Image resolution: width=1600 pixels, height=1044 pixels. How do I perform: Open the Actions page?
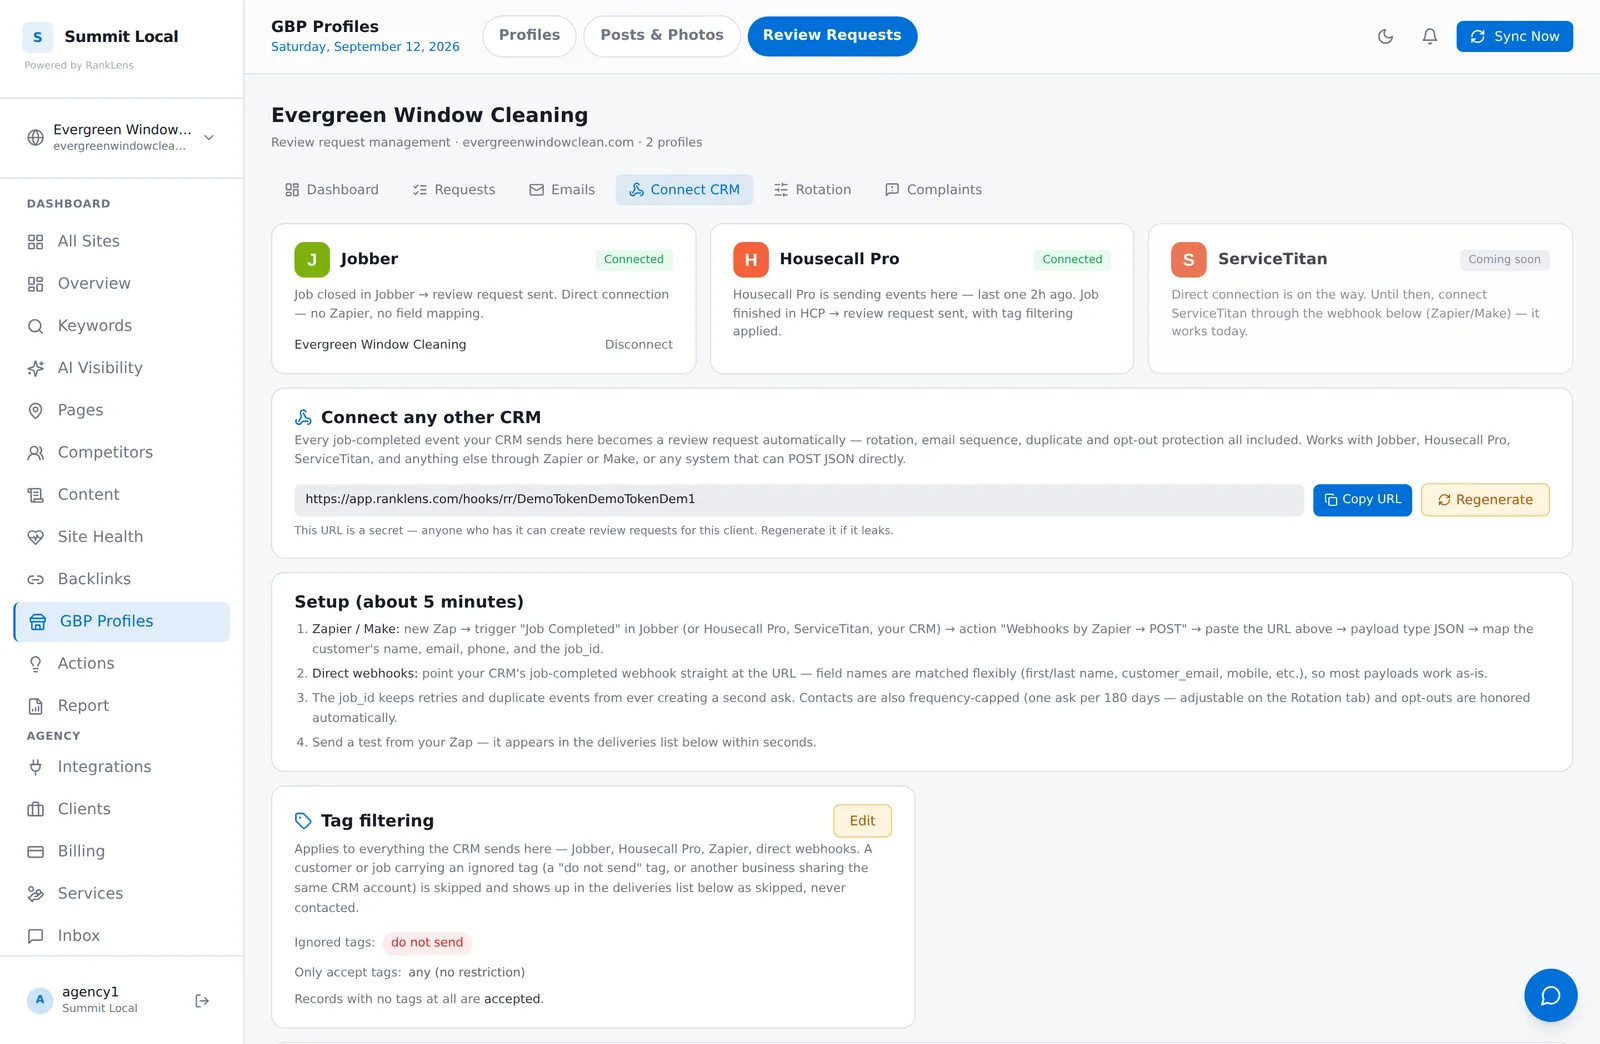121,664
